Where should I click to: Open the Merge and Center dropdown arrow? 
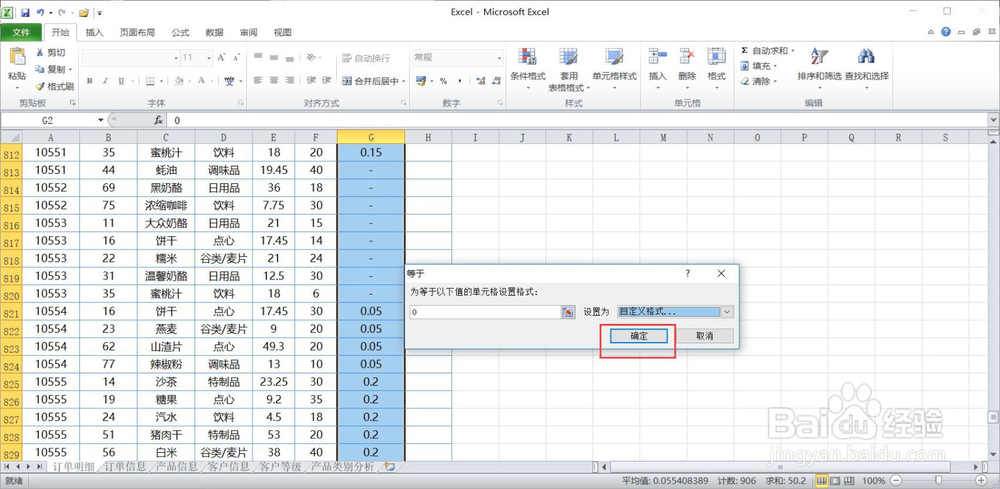[404, 82]
